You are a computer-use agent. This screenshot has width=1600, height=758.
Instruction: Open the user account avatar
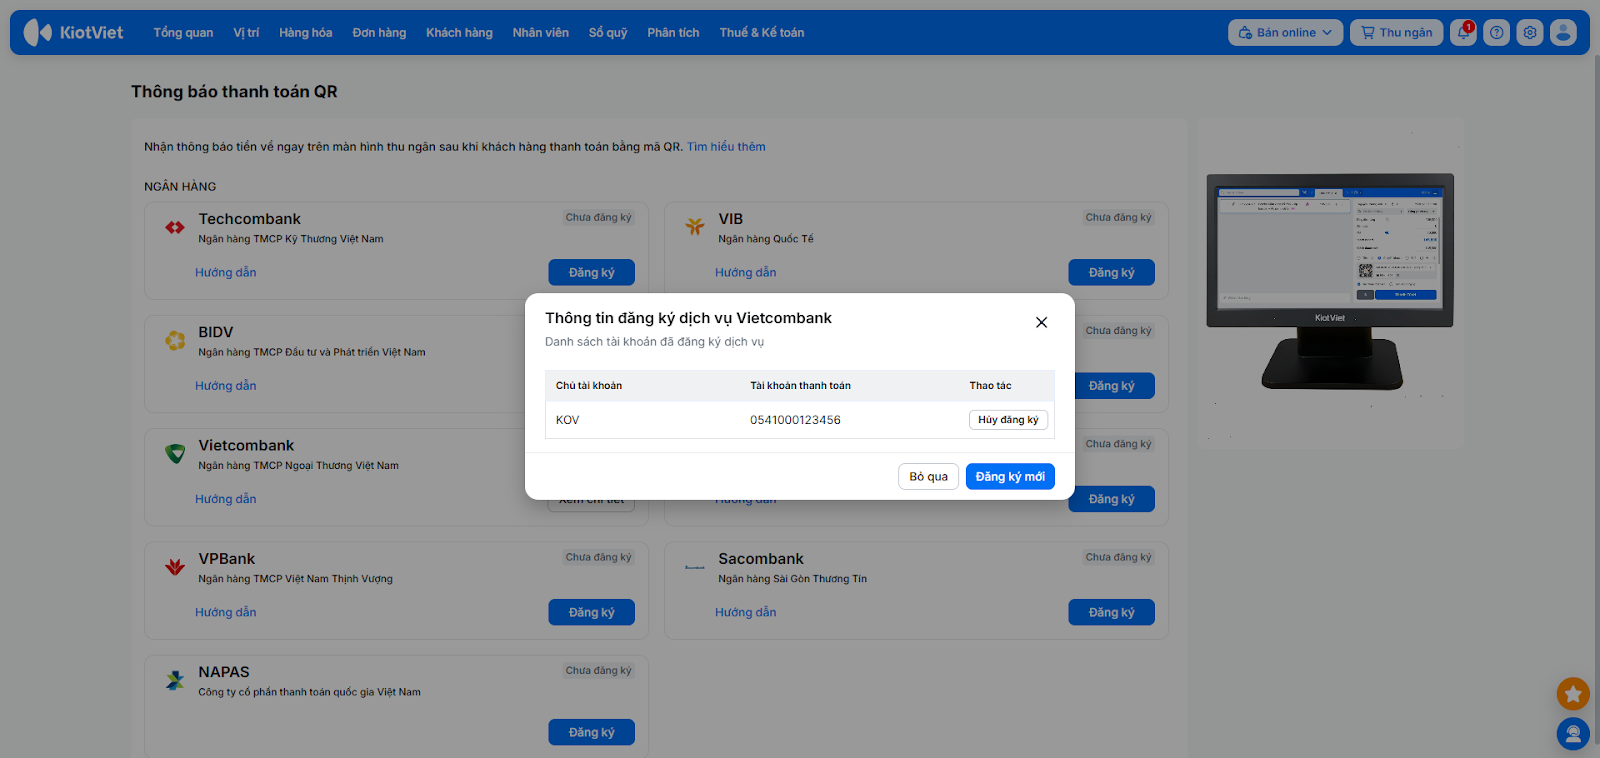click(1563, 33)
